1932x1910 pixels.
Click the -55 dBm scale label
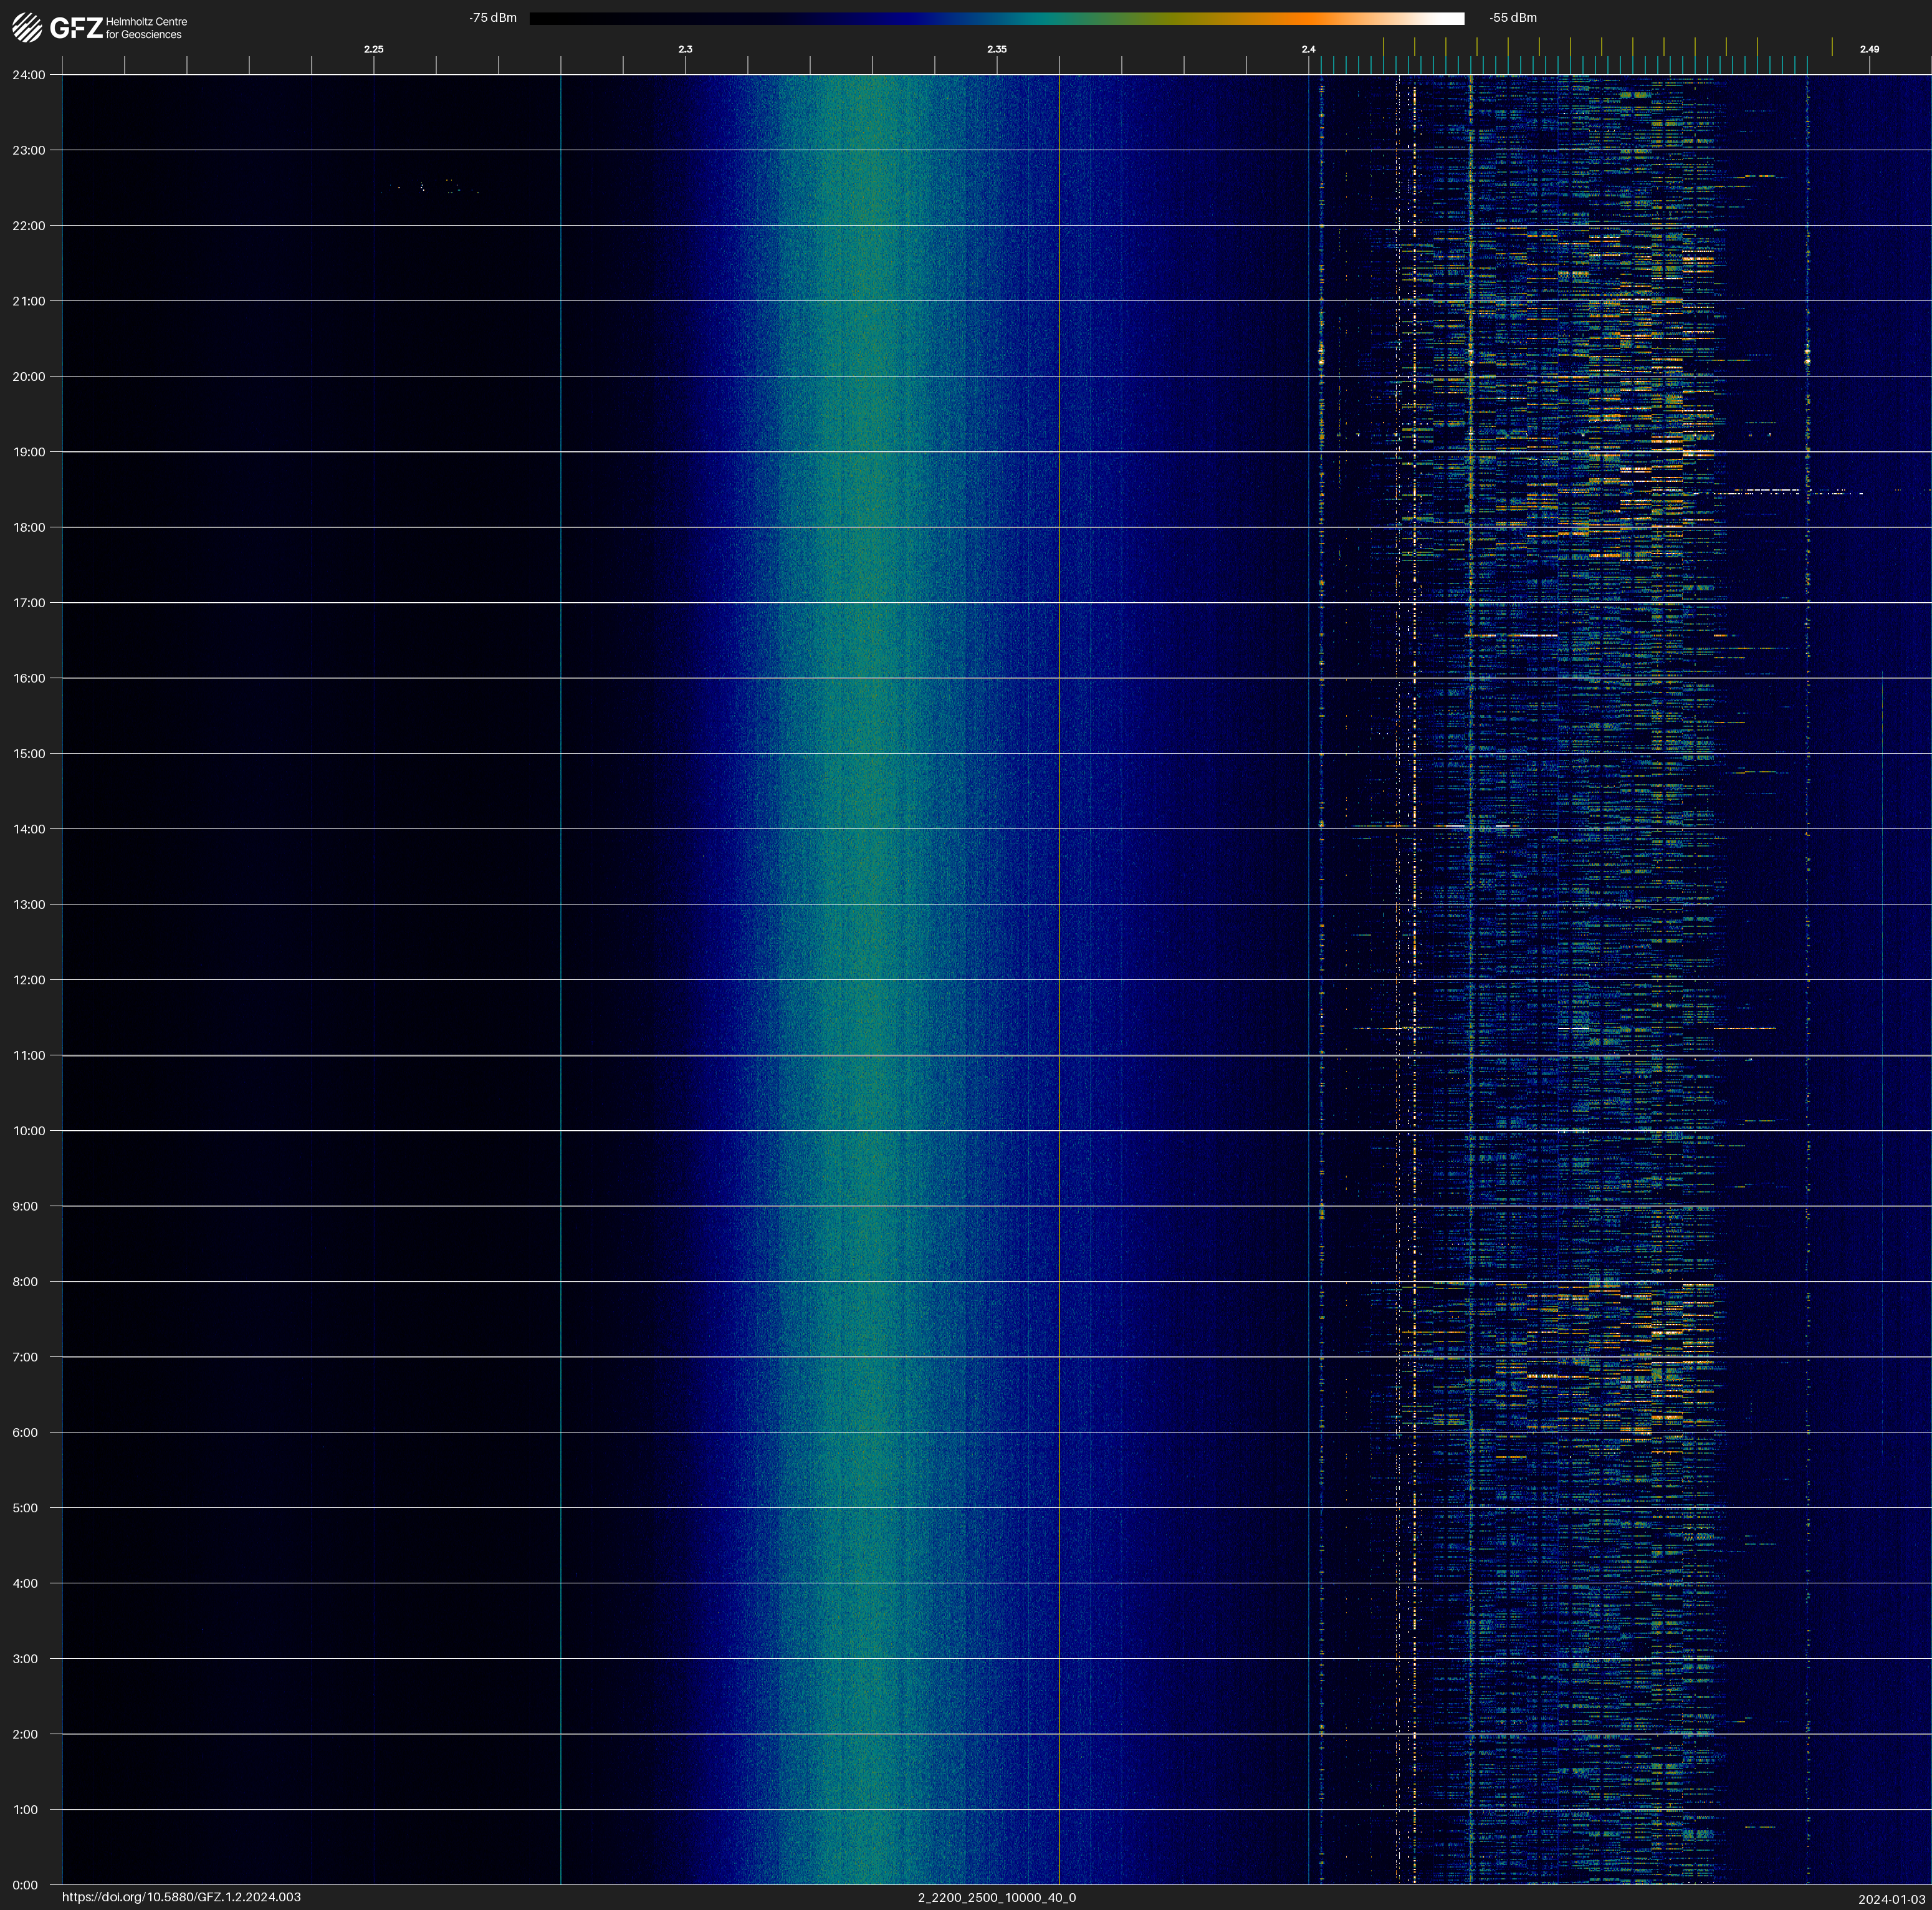point(1513,18)
